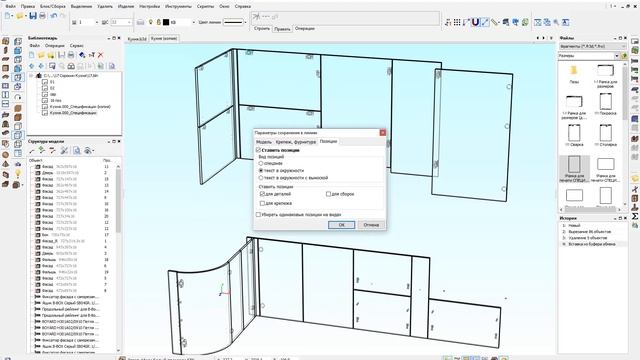
Task: Click the paint bucket icon in Библиотекарь toolbar
Action: point(82,55)
